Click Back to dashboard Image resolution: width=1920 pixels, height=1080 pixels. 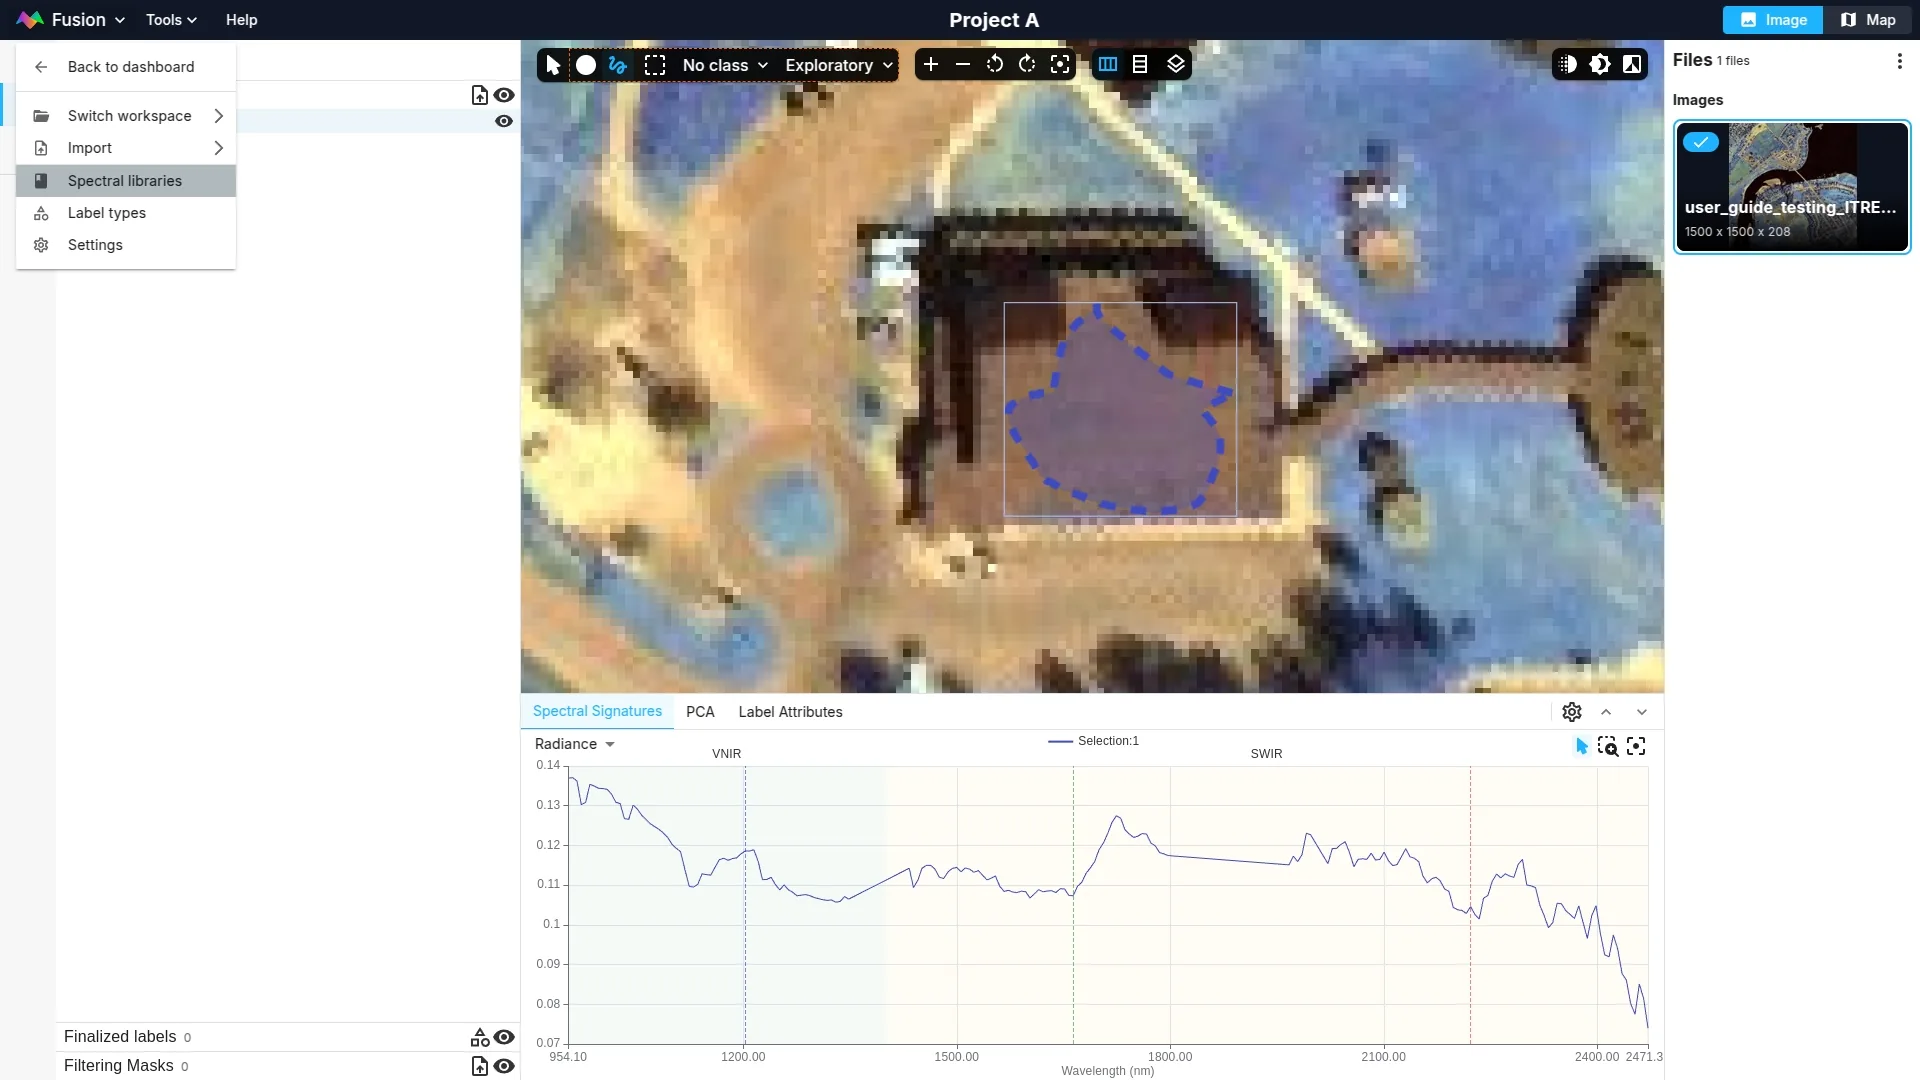point(131,67)
